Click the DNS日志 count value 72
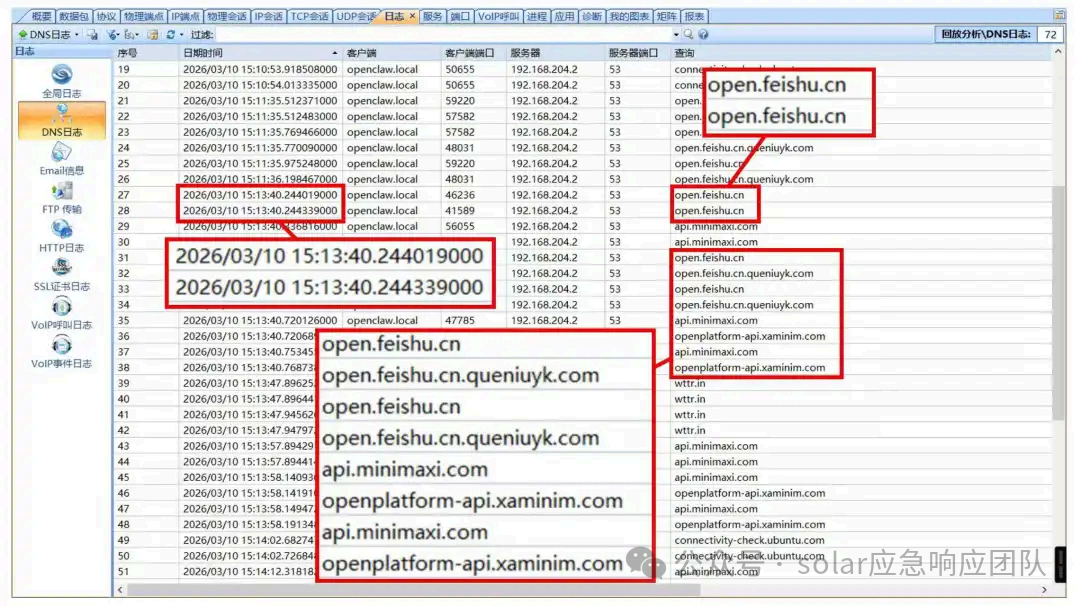1080x606 pixels. pyautogui.click(x=1050, y=34)
